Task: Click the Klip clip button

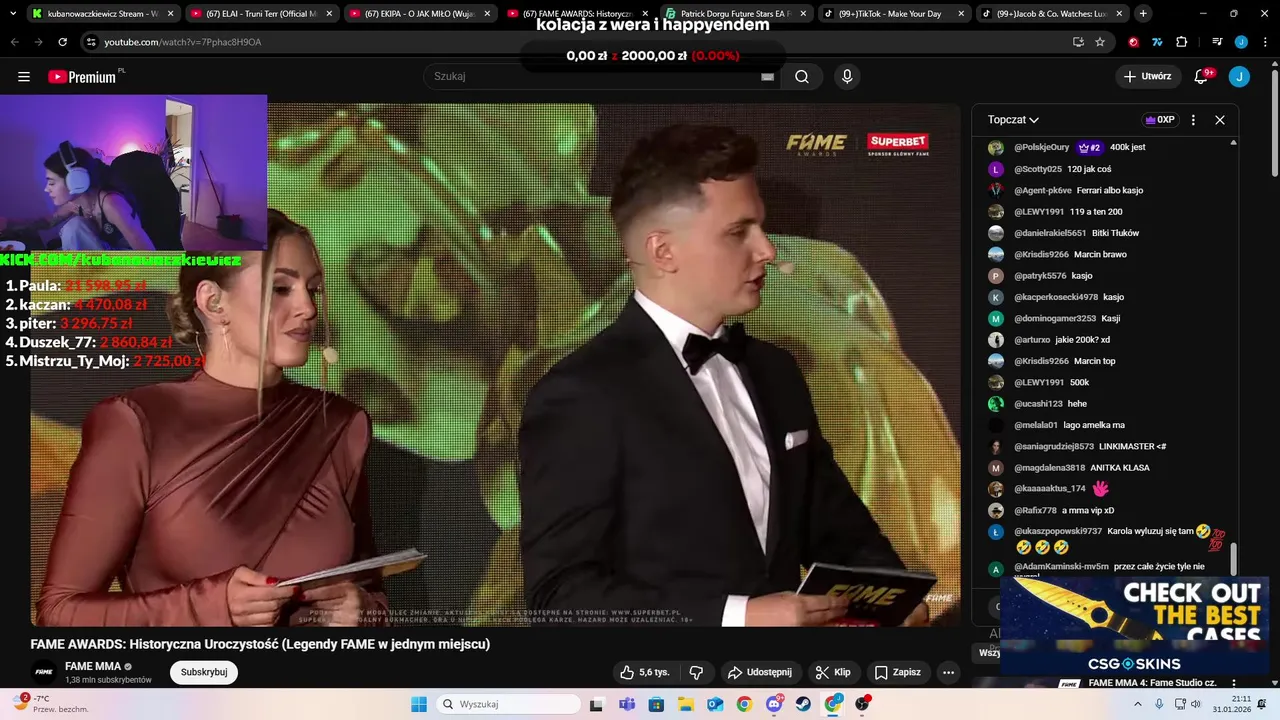Action: [833, 672]
